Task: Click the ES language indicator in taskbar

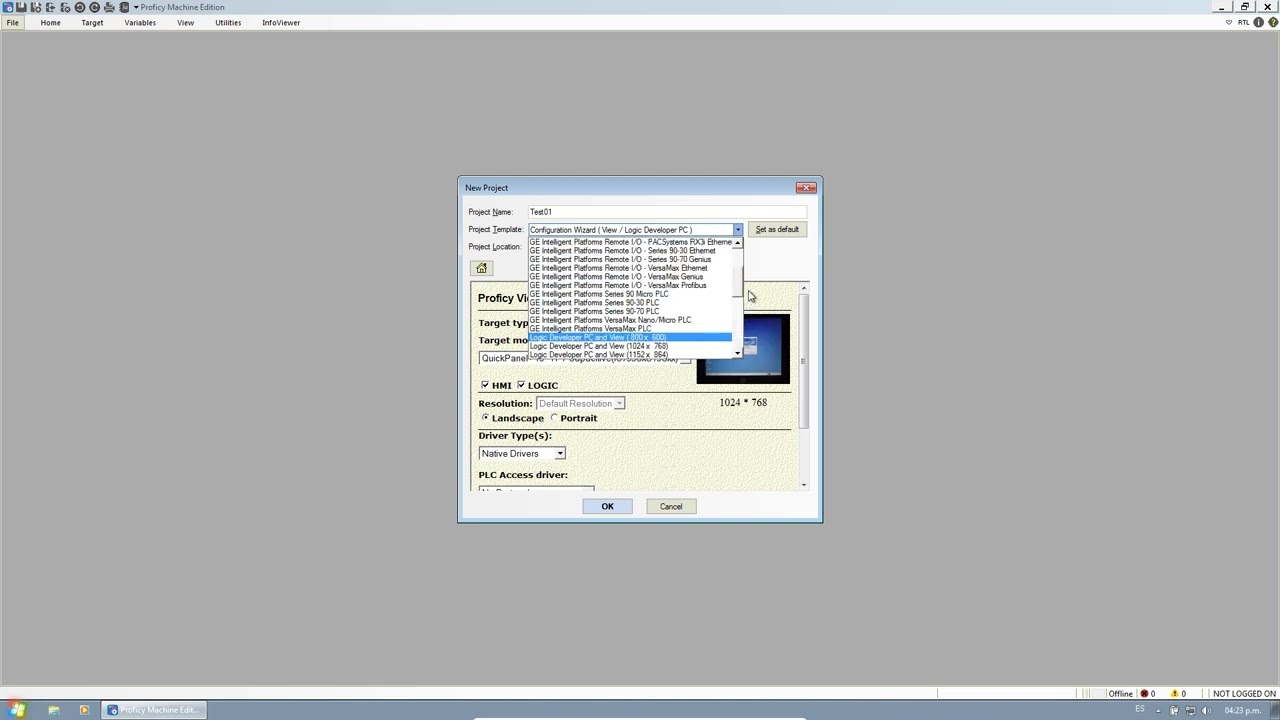Action: coord(1139,710)
